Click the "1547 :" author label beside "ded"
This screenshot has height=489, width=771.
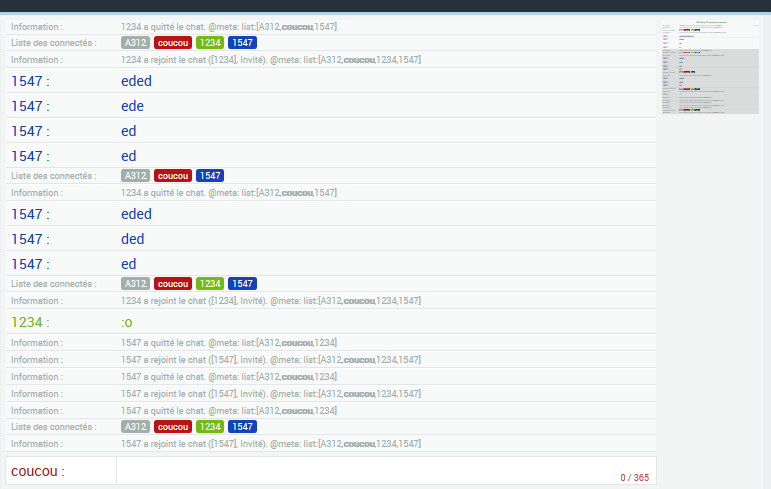click(30, 239)
